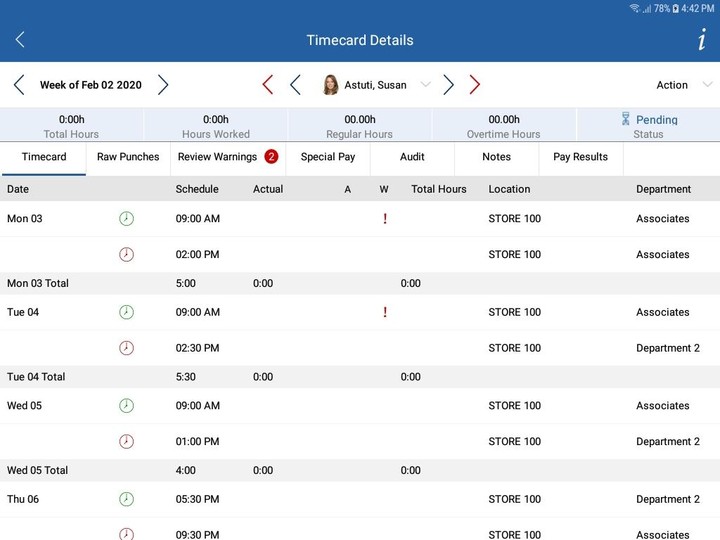Switch to Raw Punches tab
The image size is (720, 540).
pos(128,157)
